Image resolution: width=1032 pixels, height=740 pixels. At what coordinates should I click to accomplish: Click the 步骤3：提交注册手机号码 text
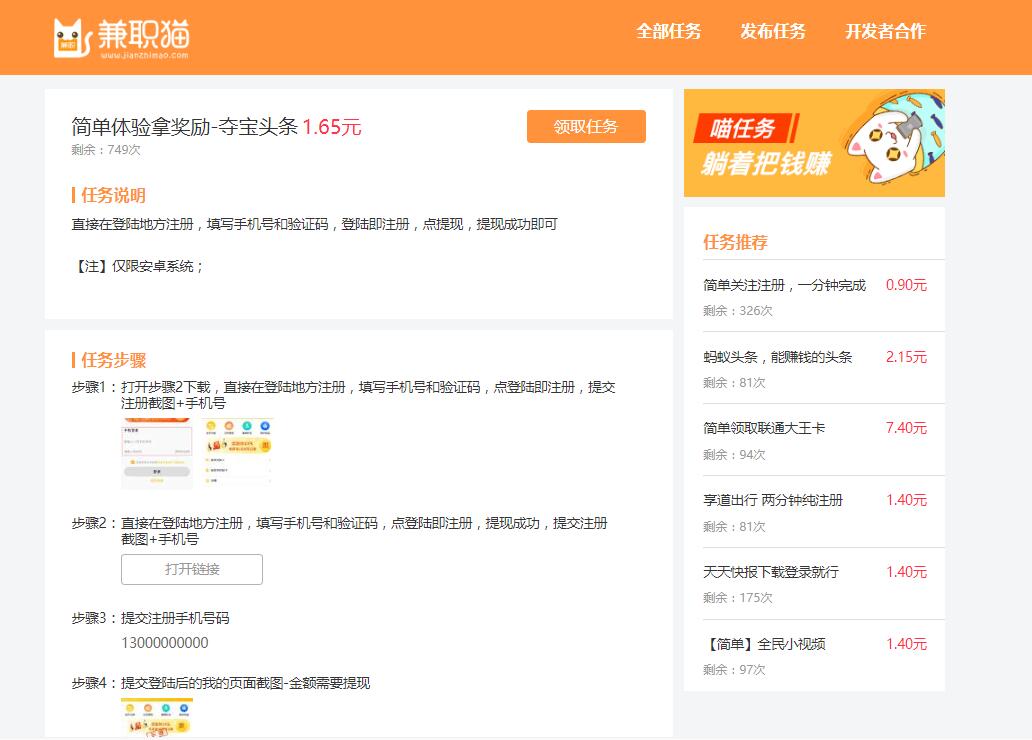point(150,618)
